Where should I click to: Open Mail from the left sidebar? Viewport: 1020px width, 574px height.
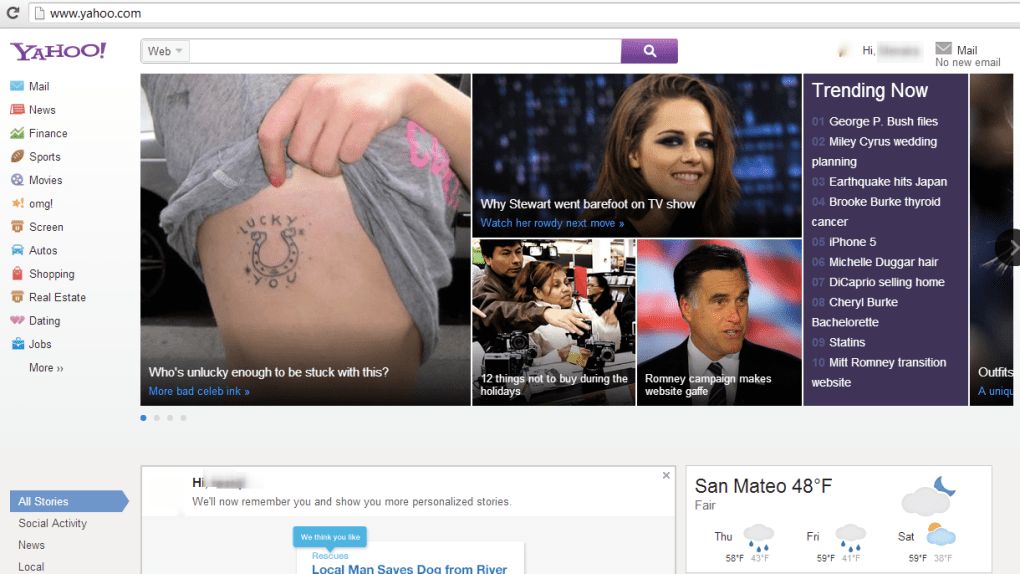click(x=38, y=86)
